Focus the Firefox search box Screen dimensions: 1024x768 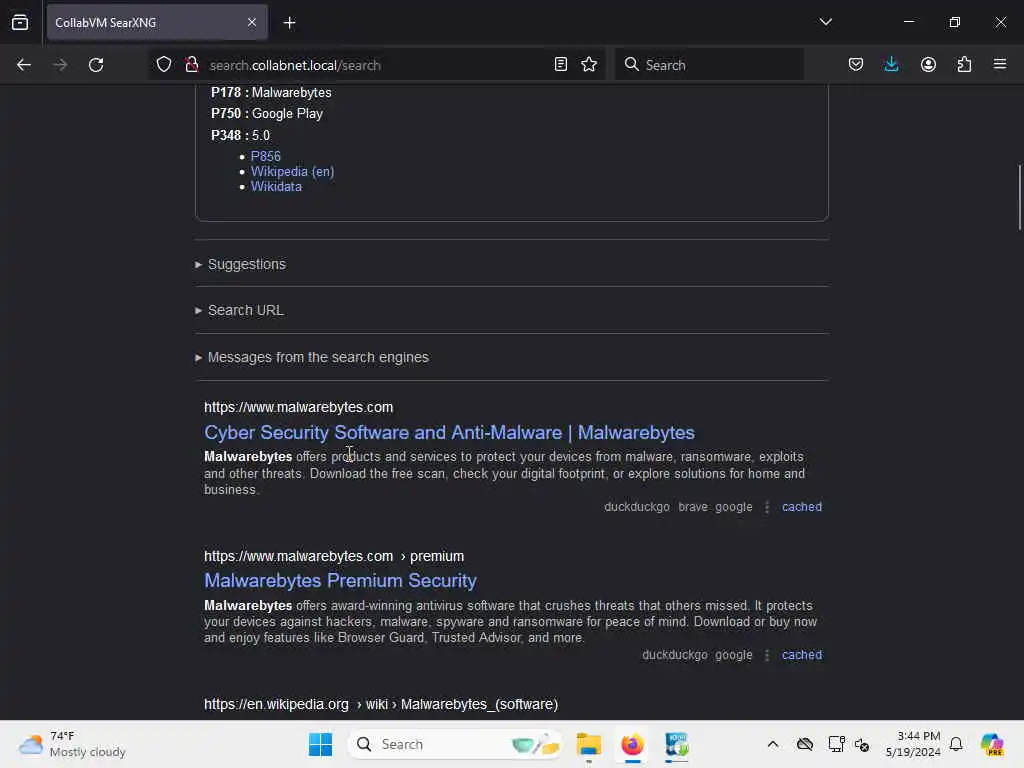click(x=709, y=65)
